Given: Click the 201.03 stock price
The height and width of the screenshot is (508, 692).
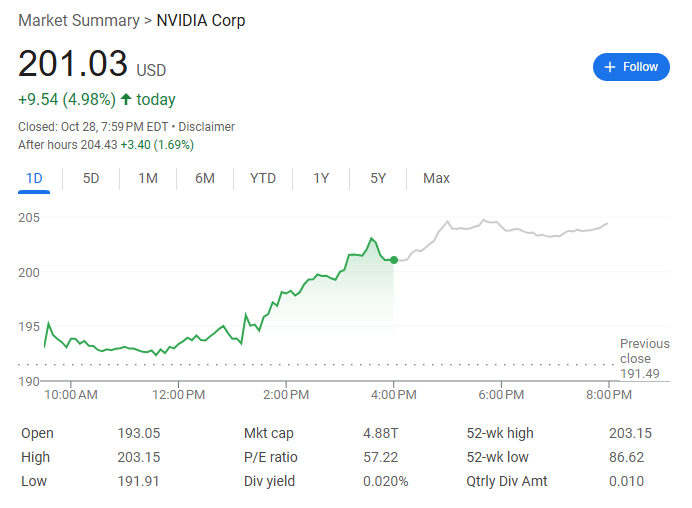Looking at the screenshot, I should [x=73, y=64].
